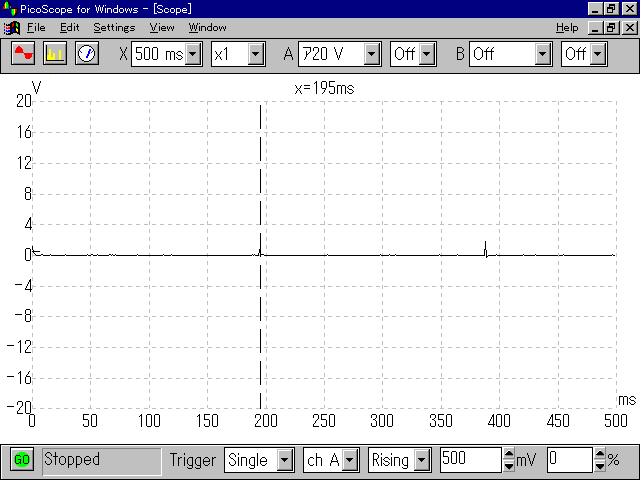Click the dashed vertical cursor at 195ms
Screen dimensions: 640x480
pyautogui.click(x=260, y=255)
